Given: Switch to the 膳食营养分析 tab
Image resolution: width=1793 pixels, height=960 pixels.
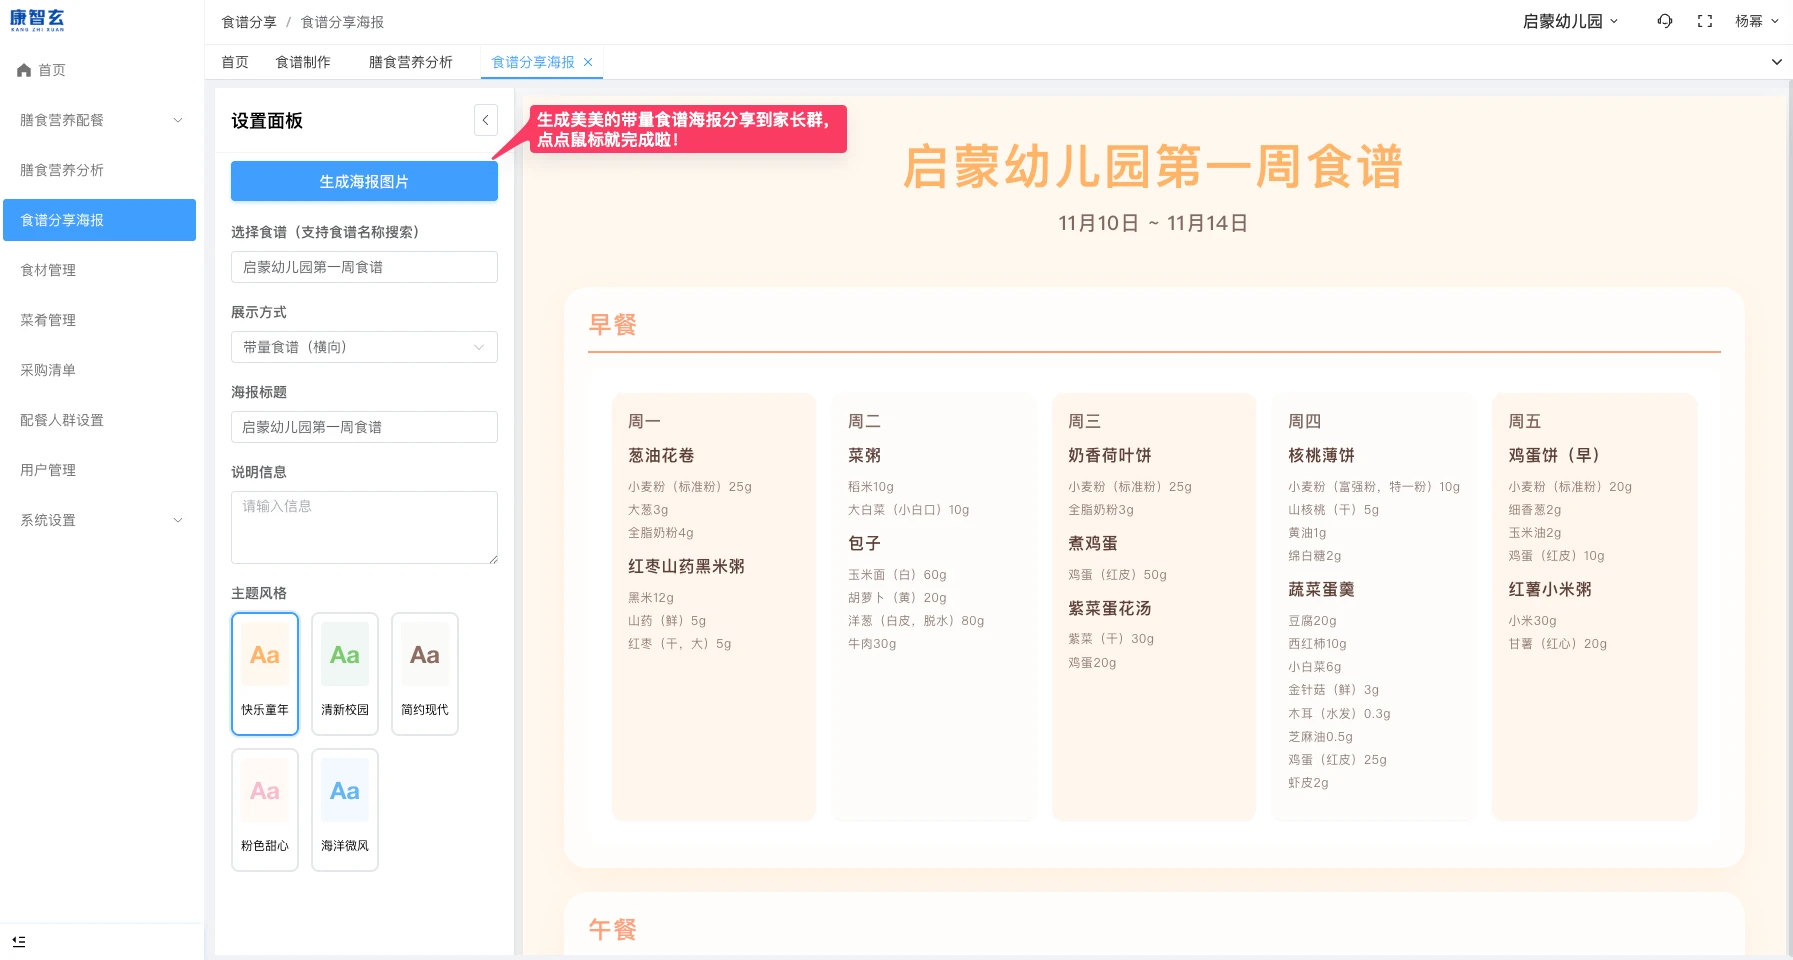Looking at the screenshot, I should tap(410, 62).
